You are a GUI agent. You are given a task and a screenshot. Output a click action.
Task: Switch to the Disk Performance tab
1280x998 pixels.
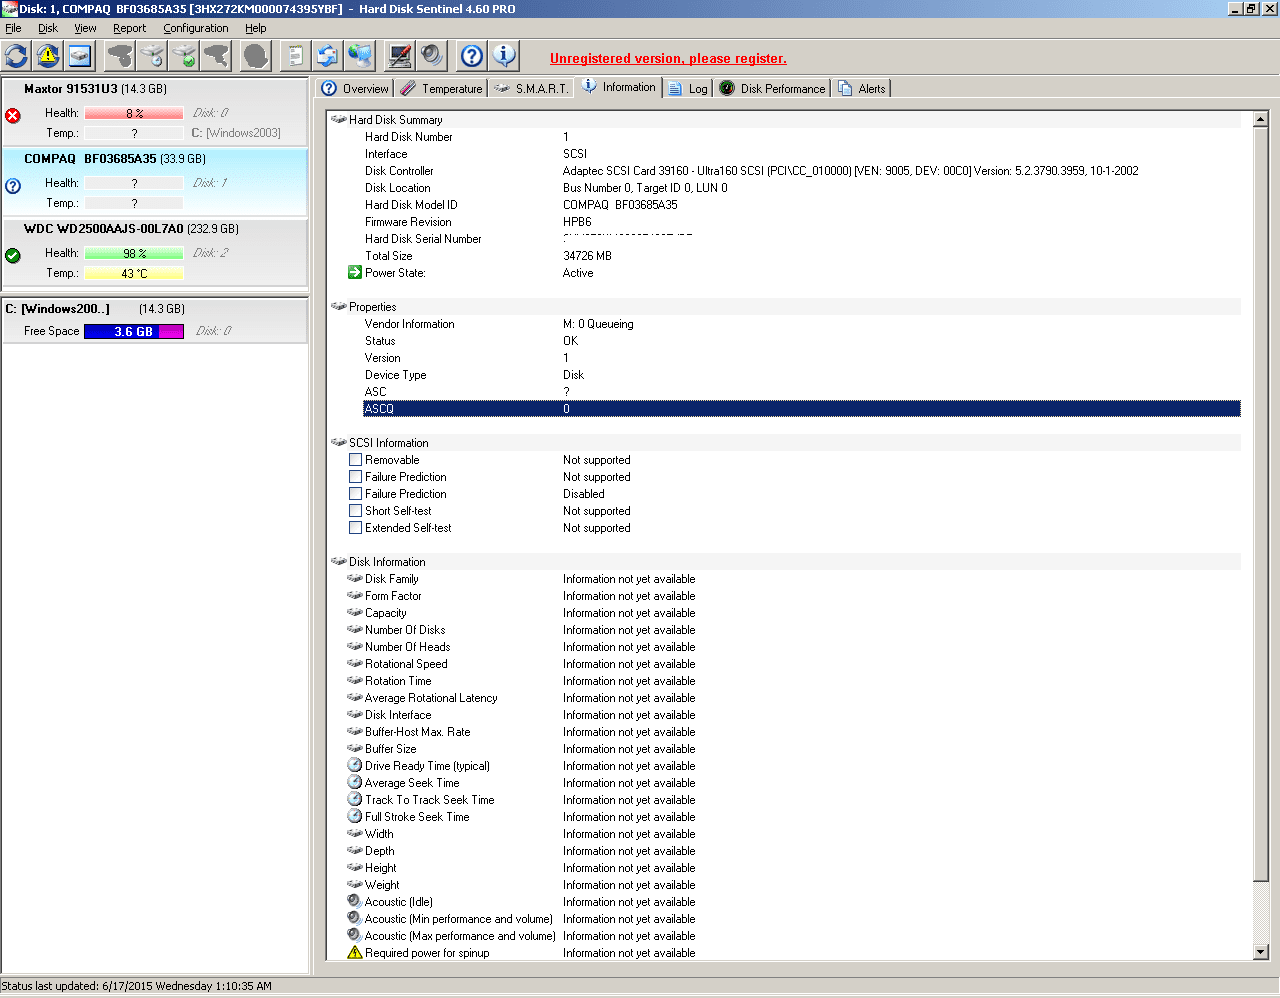click(773, 88)
